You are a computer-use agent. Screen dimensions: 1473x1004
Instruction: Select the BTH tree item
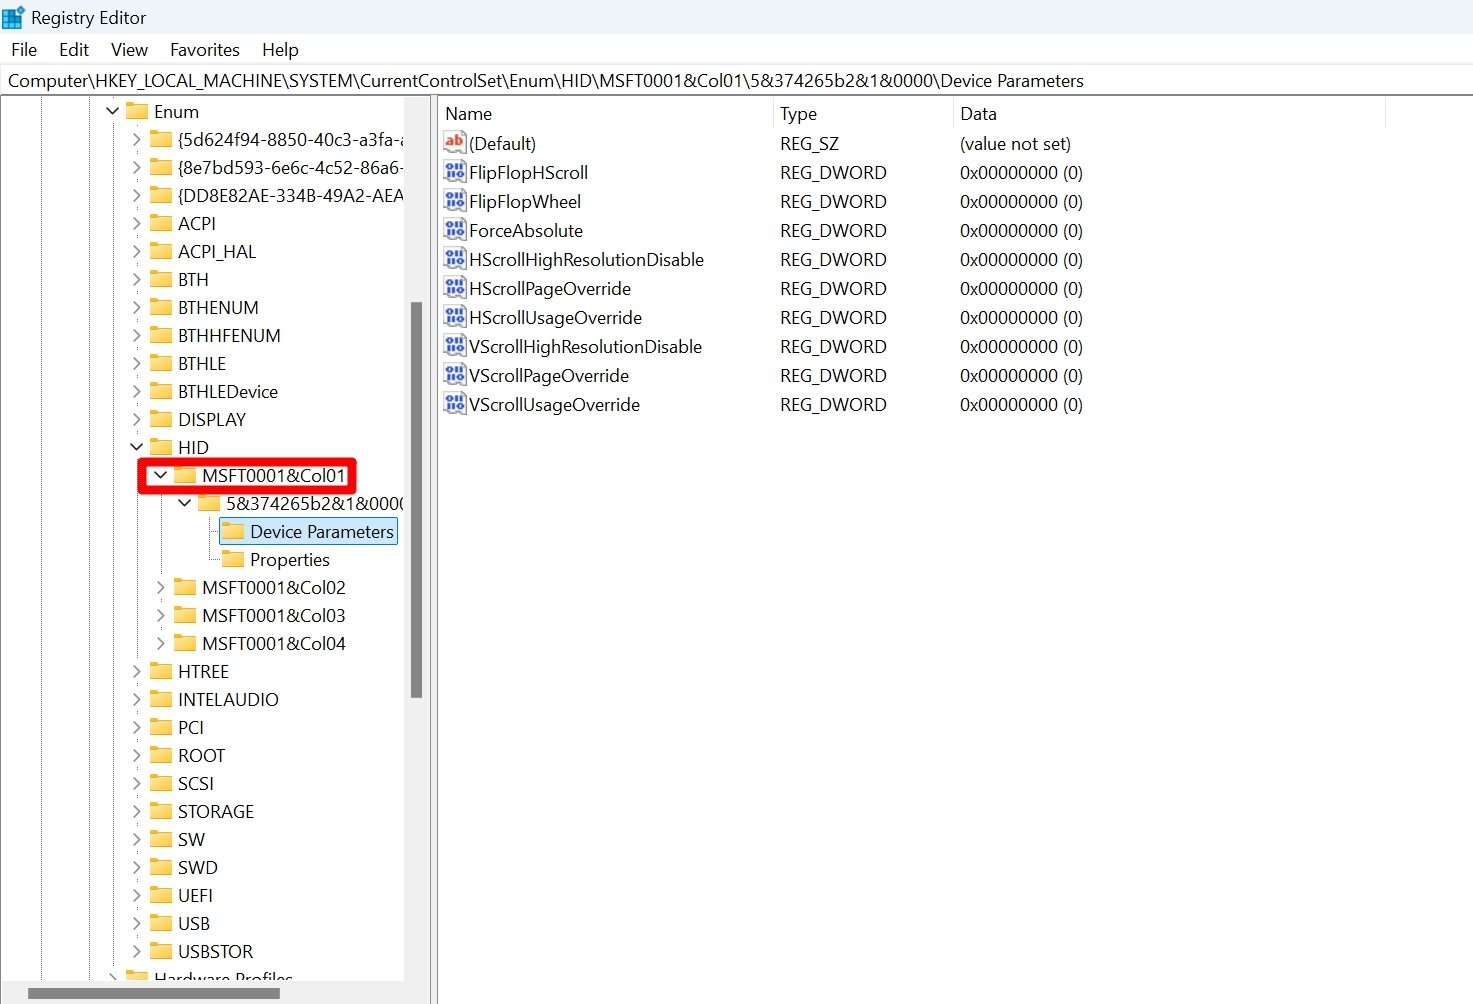coord(193,279)
